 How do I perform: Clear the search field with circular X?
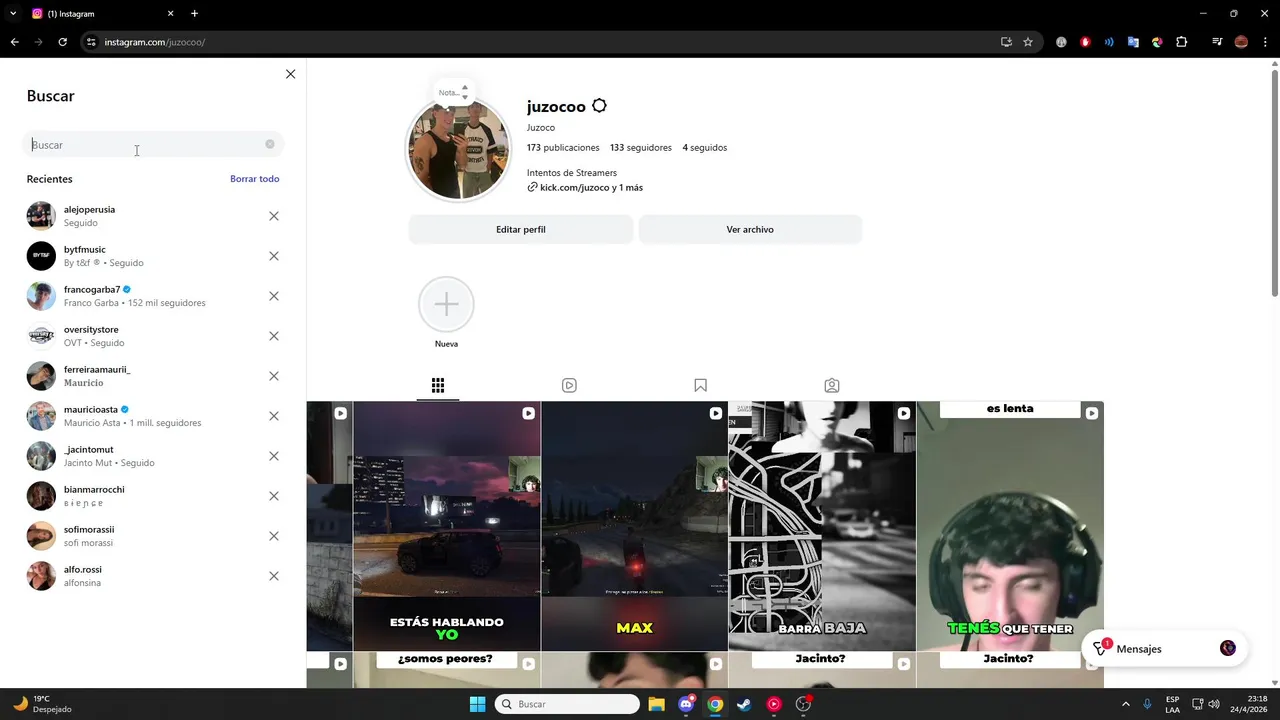(x=270, y=144)
